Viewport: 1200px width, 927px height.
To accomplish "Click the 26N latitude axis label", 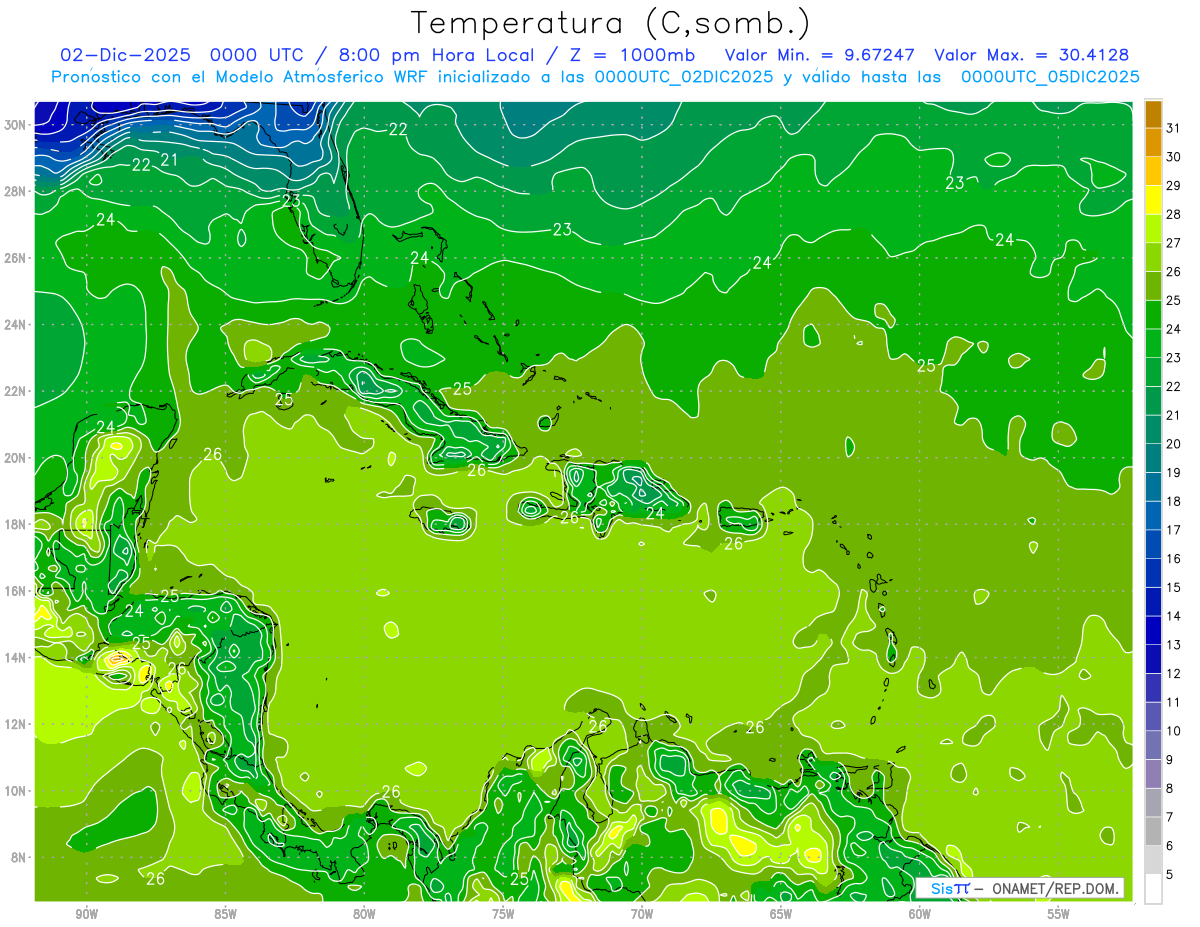I will (15, 258).
